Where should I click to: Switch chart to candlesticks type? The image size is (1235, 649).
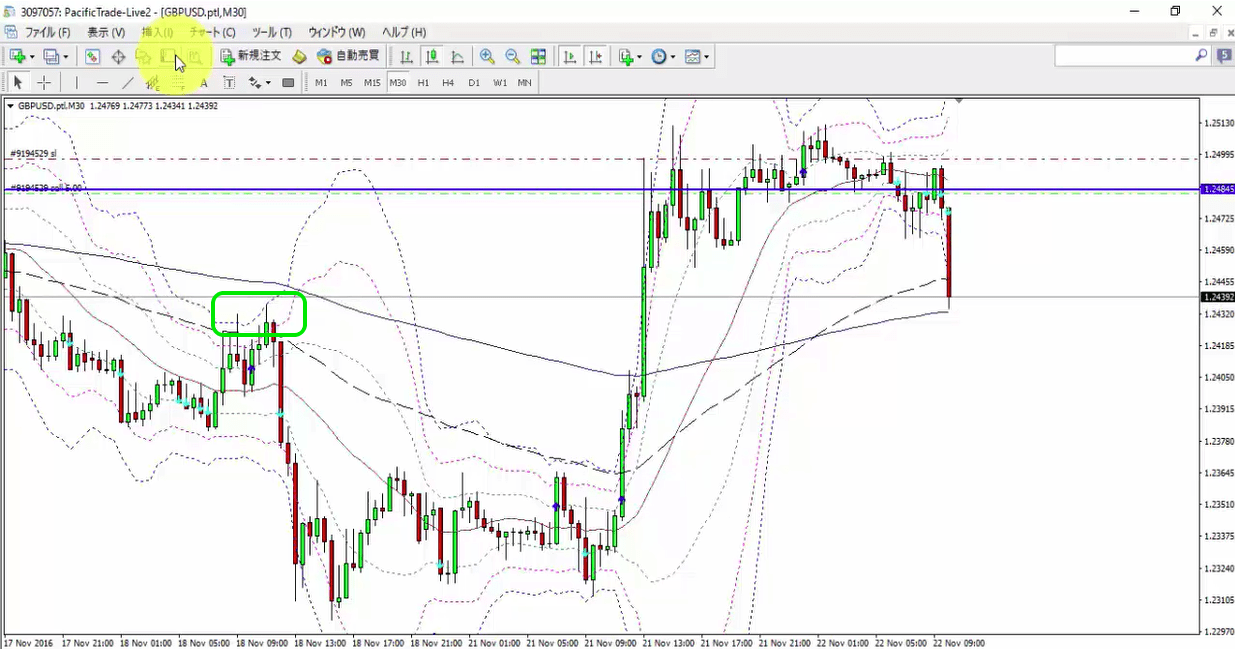tap(432, 57)
